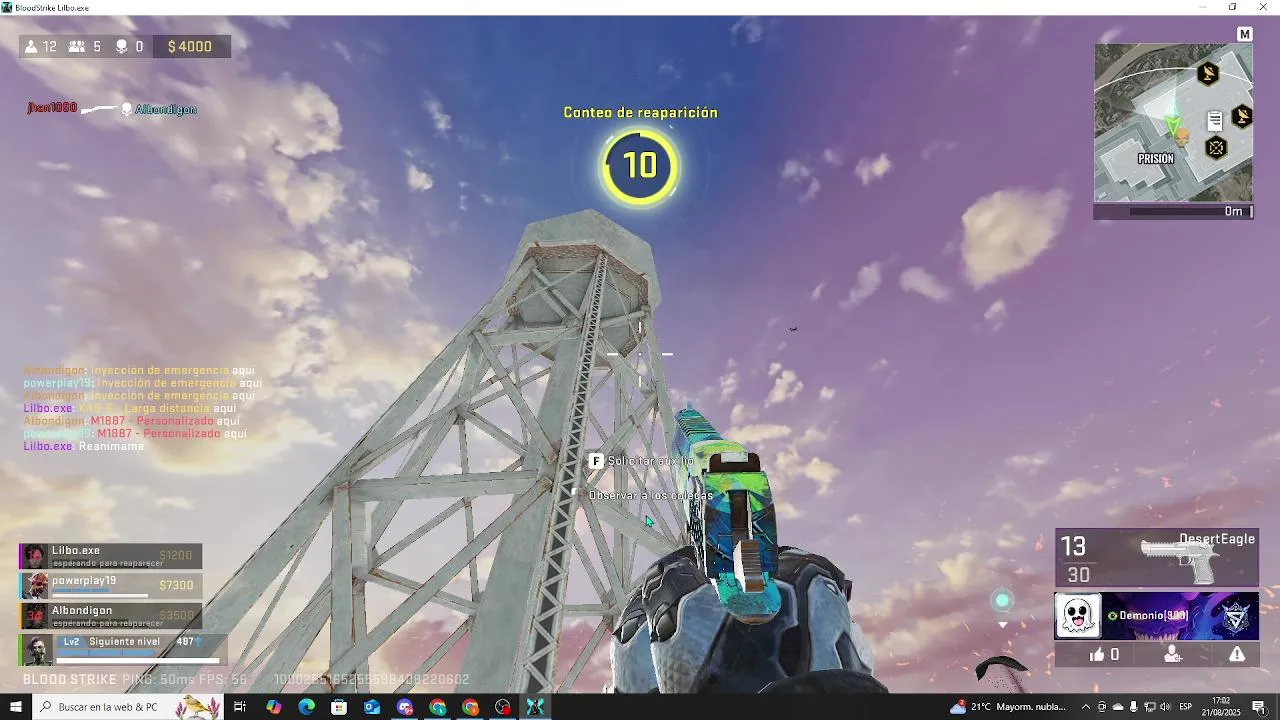Click the green player arrow marker on minimap
This screenshot has width=1280, height=720.
pyautogui.click(x=1173, y=124)
